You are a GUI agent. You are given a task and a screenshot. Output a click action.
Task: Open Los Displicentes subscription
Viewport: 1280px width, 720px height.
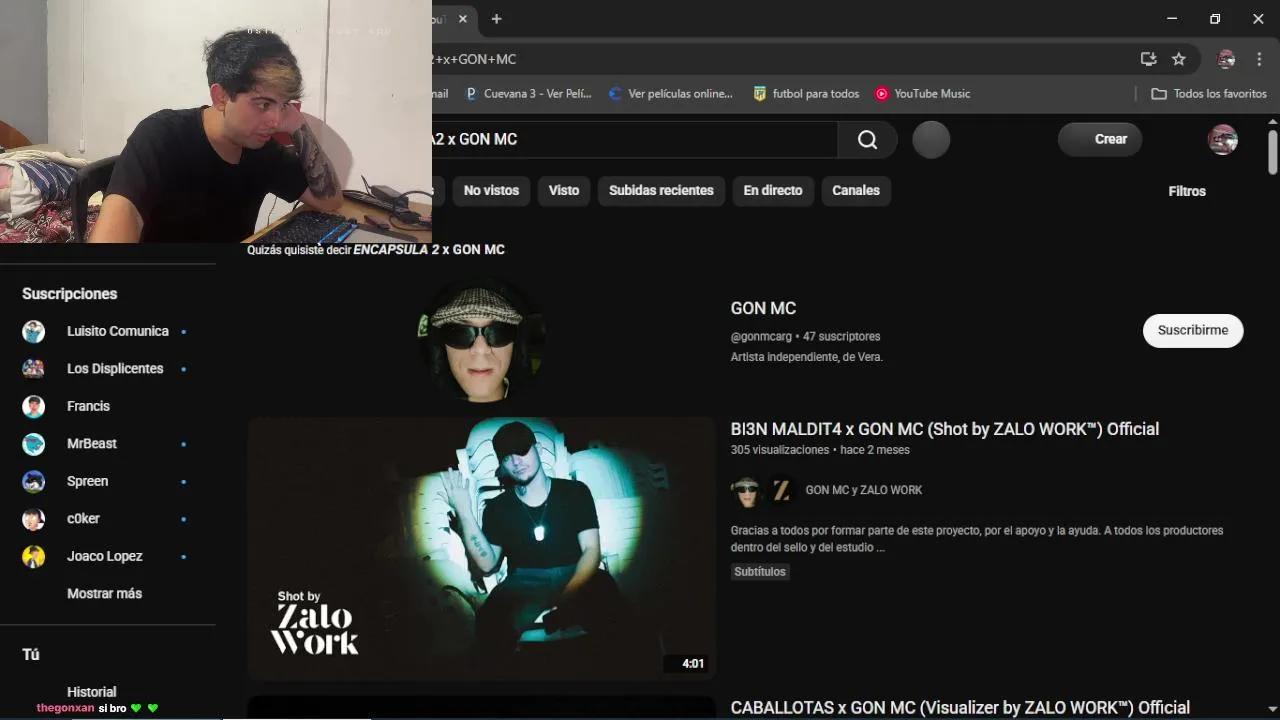click(108, 369)
